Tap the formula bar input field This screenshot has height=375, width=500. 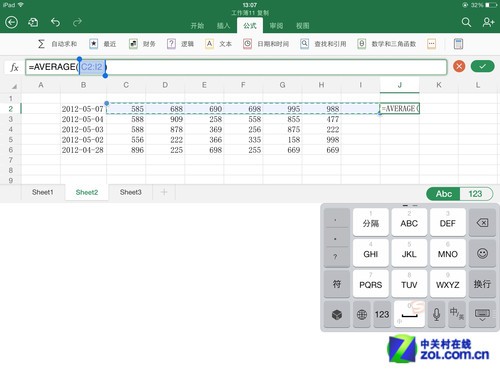pos(236,67)
